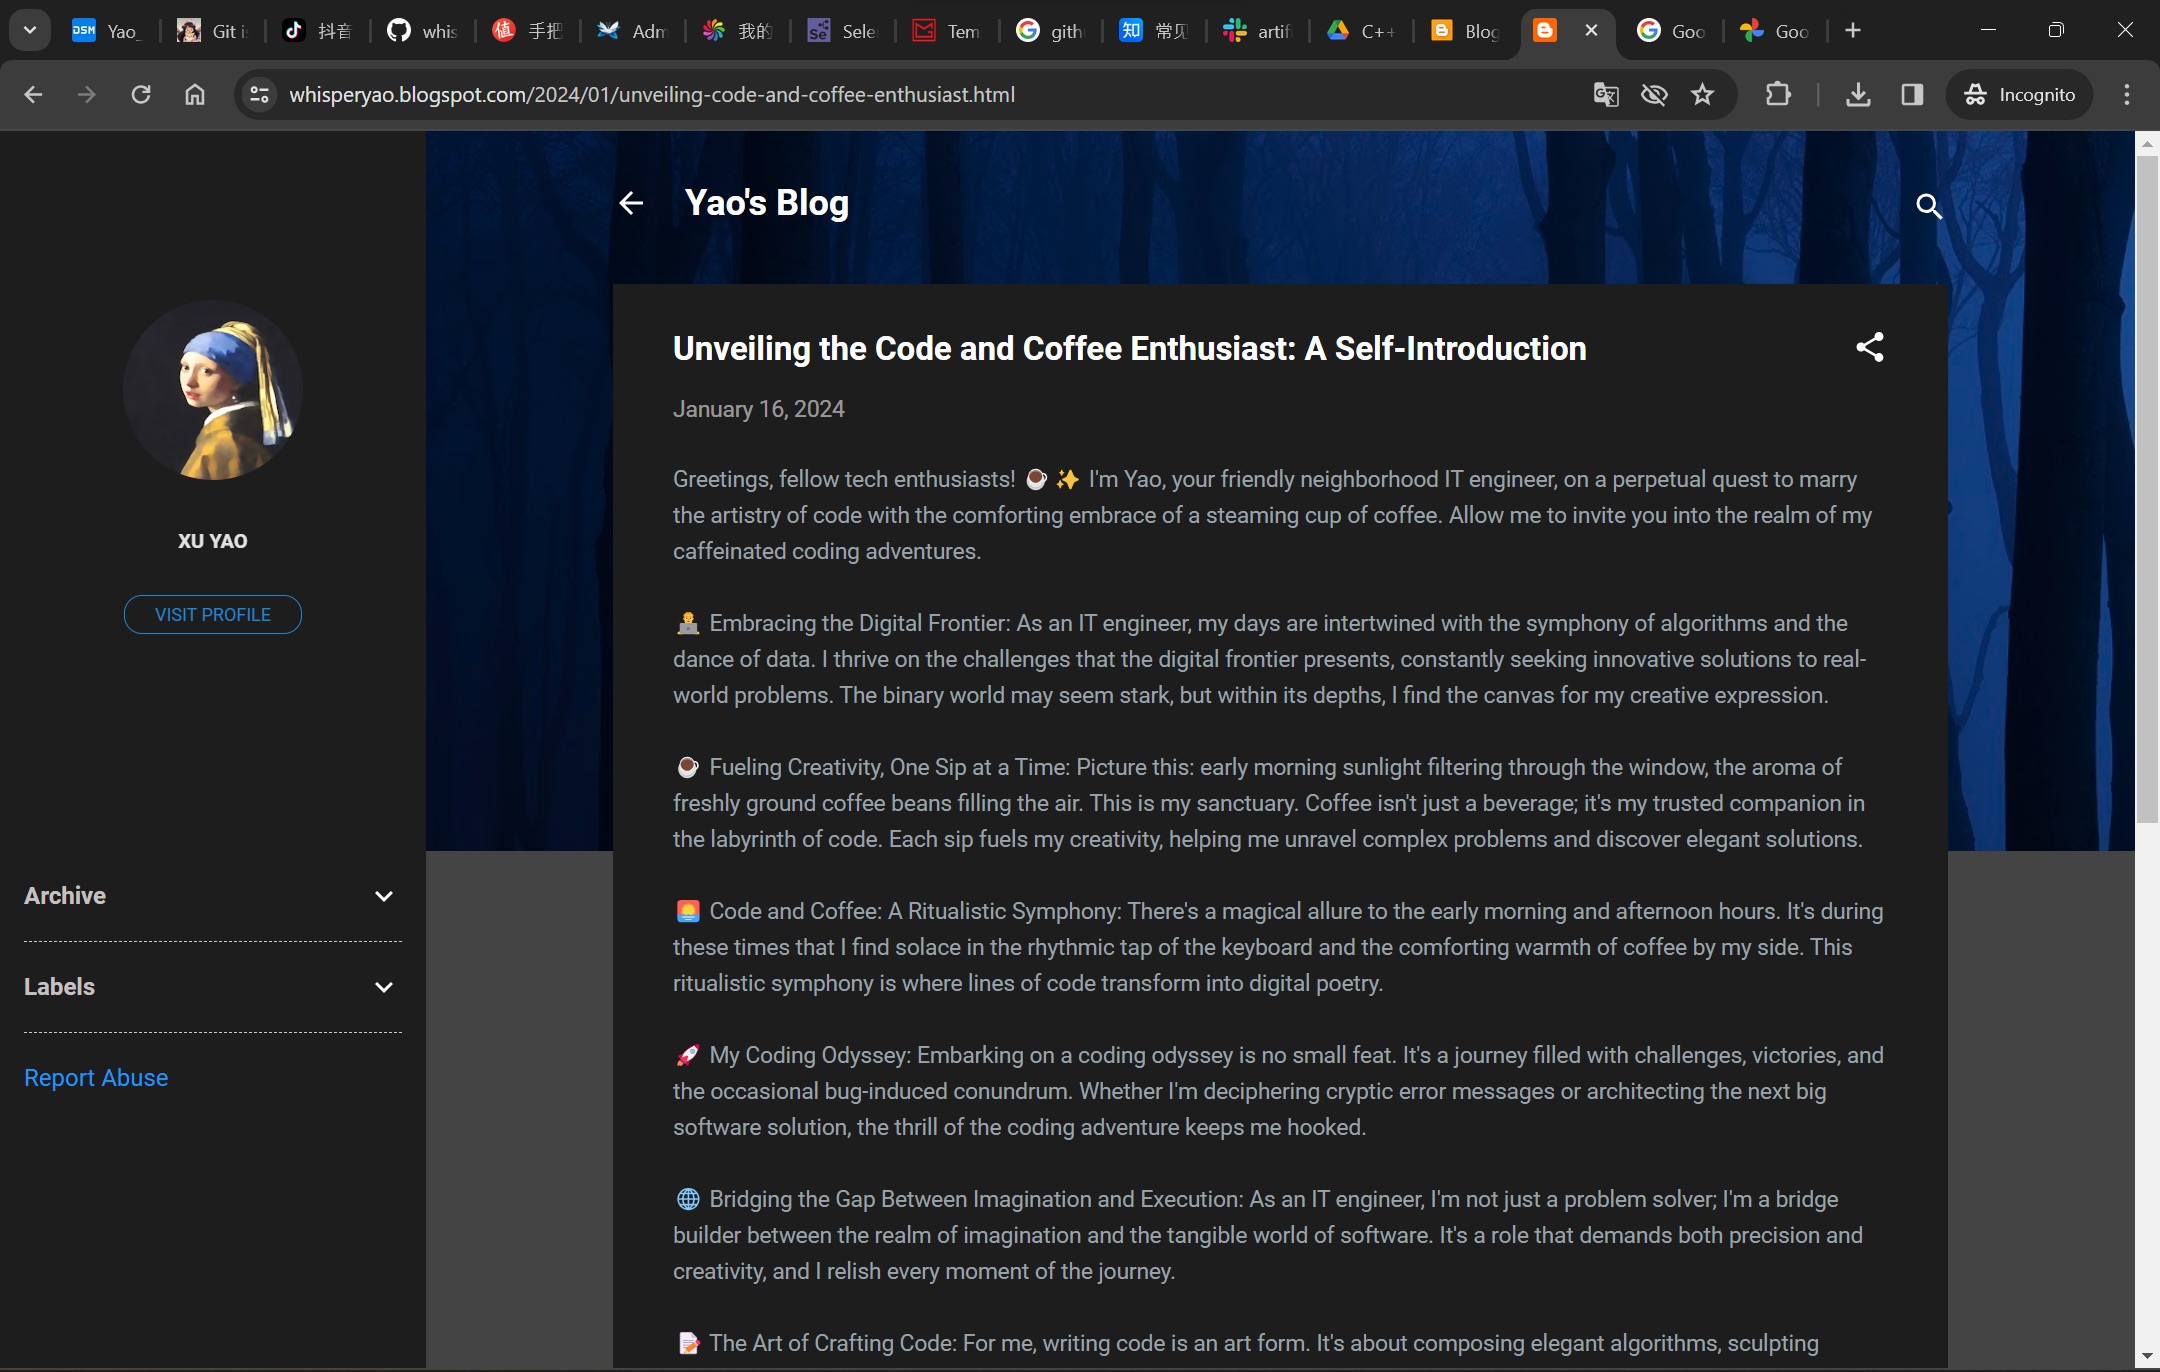The height and width of the screenshot is (1372, 2160).
Task: Click the blog search magnifier icon
Action: coord(1928,207)
